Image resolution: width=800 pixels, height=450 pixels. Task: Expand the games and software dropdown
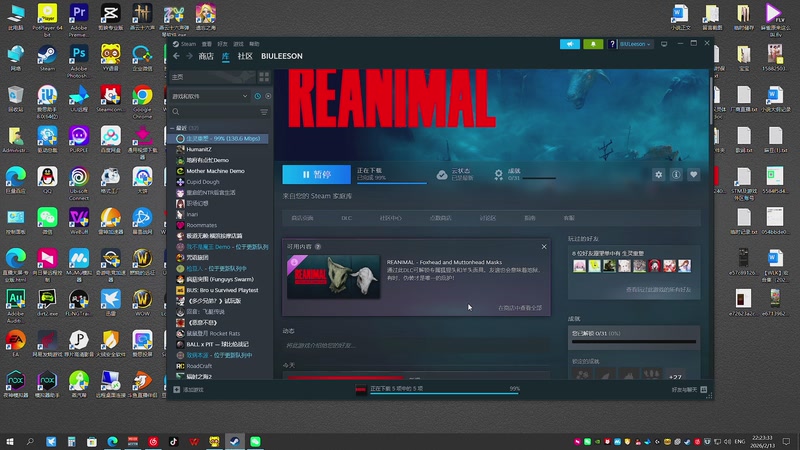209,96
